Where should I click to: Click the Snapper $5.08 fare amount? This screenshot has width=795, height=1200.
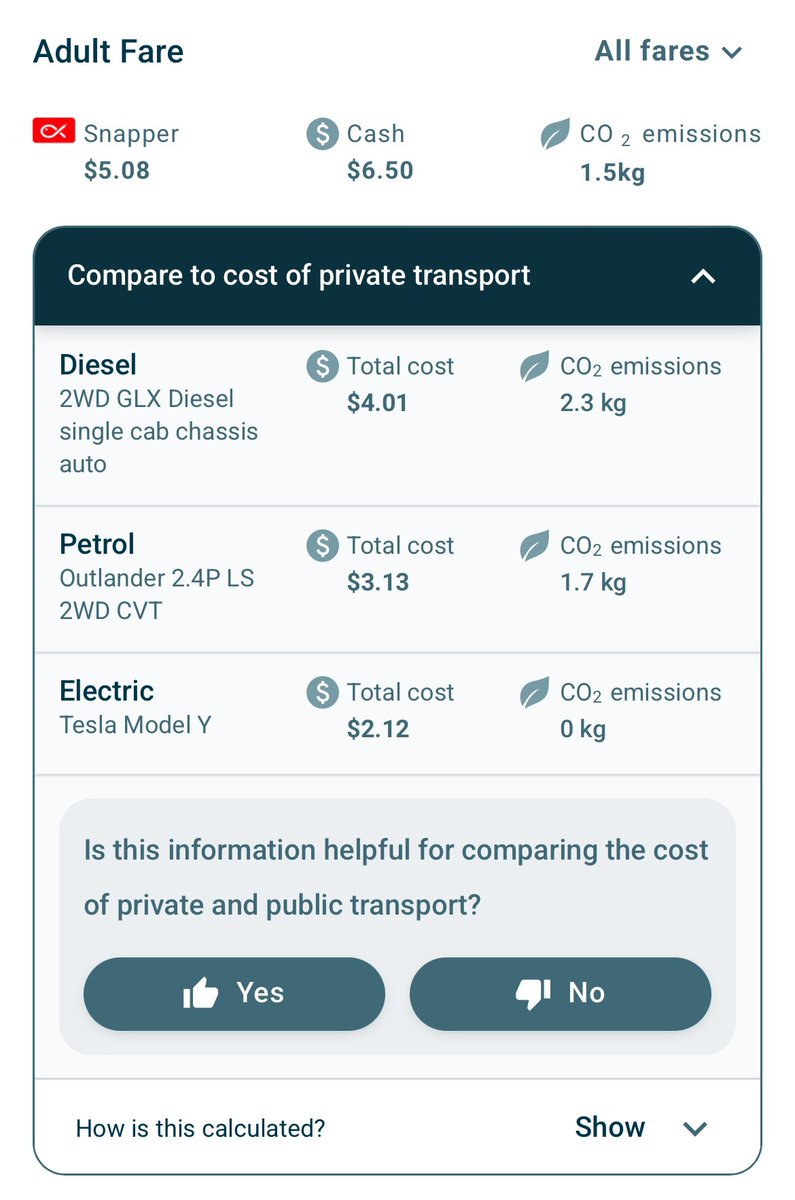click(x=117, y=171)
